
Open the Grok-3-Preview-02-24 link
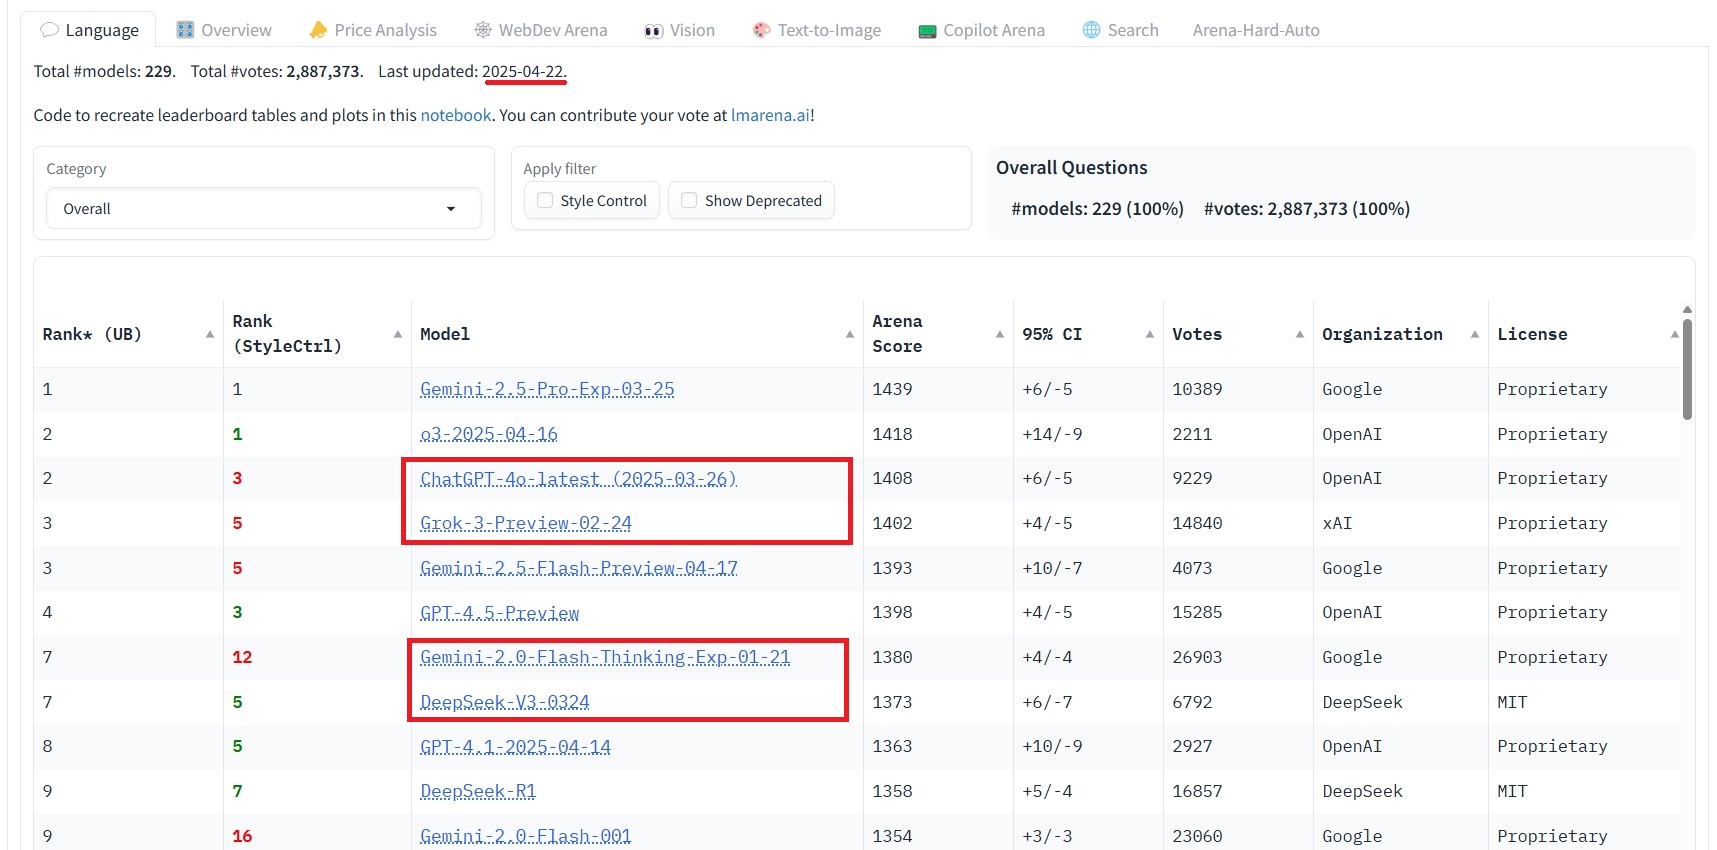[526, 523]
